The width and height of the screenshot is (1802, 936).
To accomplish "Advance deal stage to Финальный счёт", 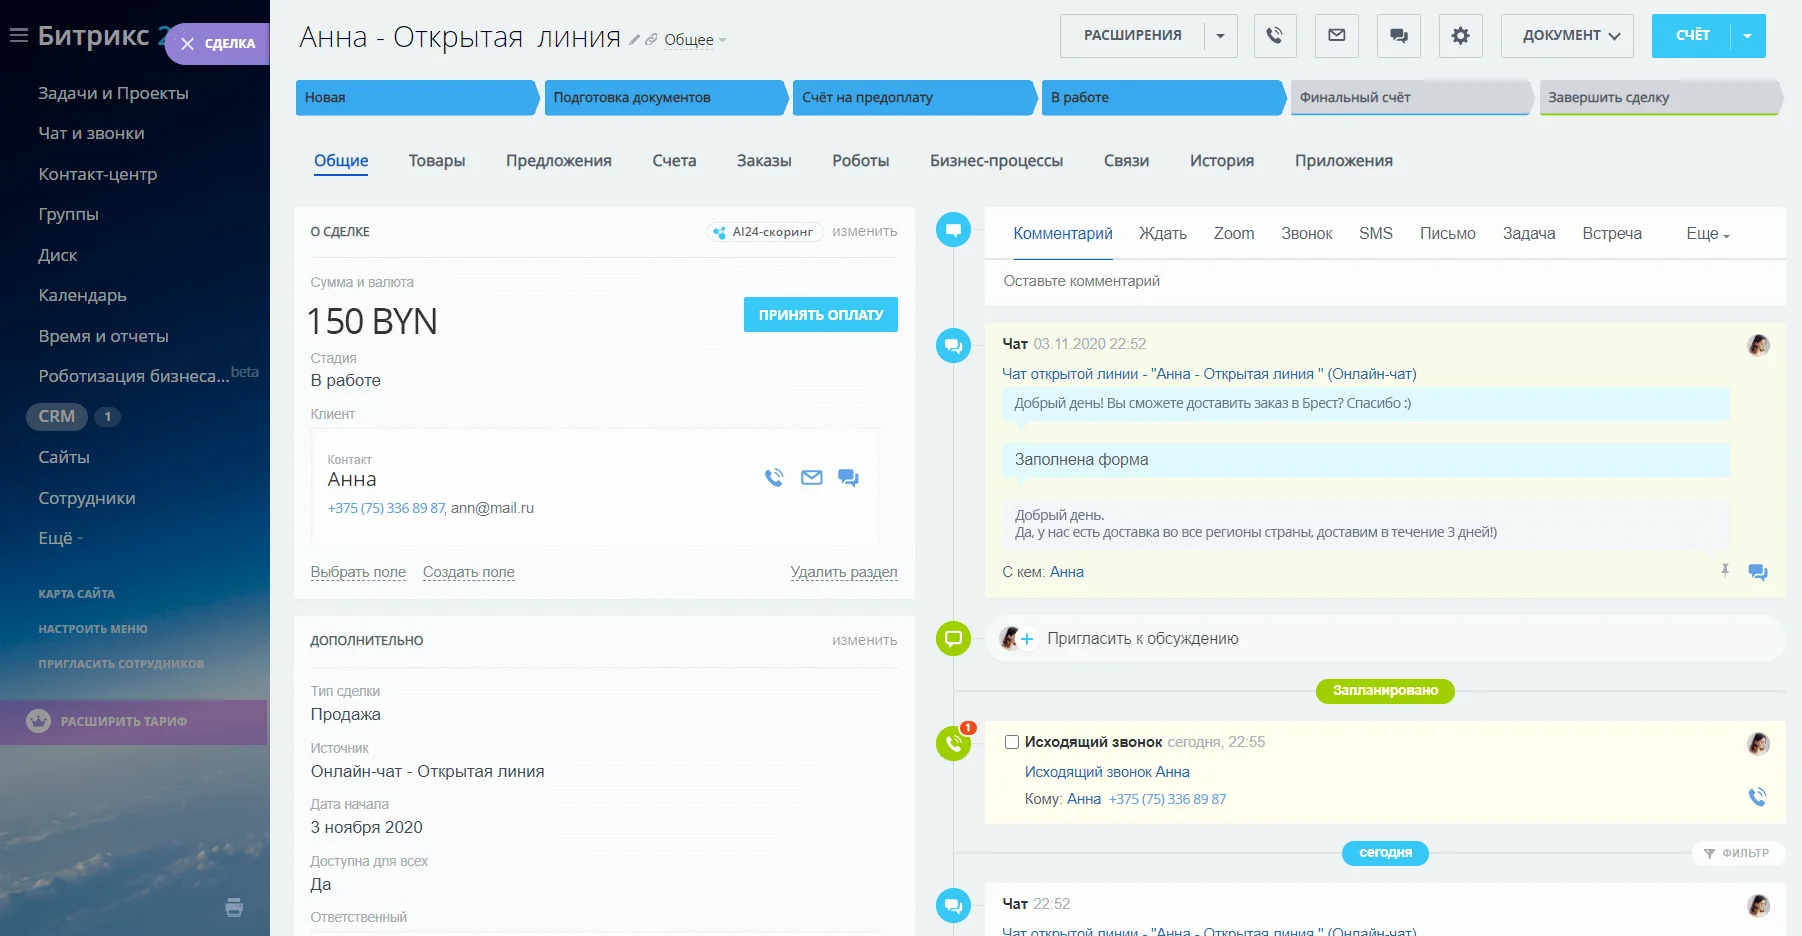I will click(1410, 97).
